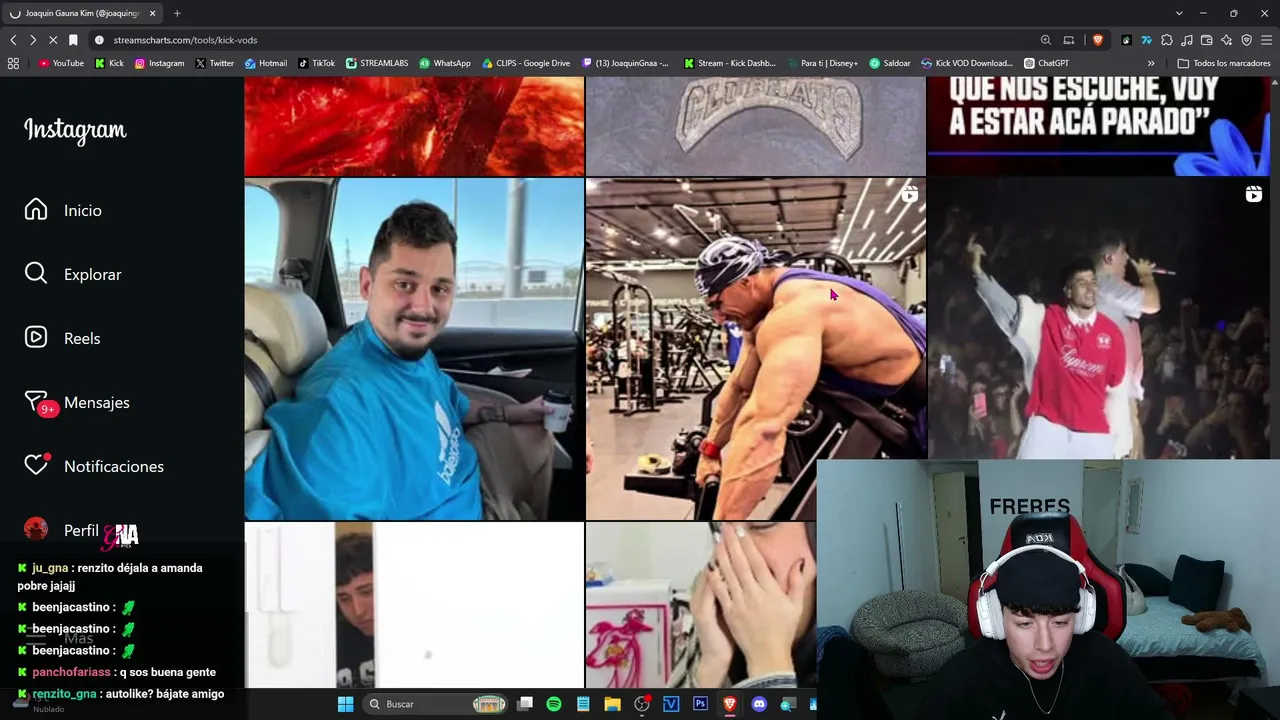Click the taskbar Buscar search box

[x=437, y=704]
